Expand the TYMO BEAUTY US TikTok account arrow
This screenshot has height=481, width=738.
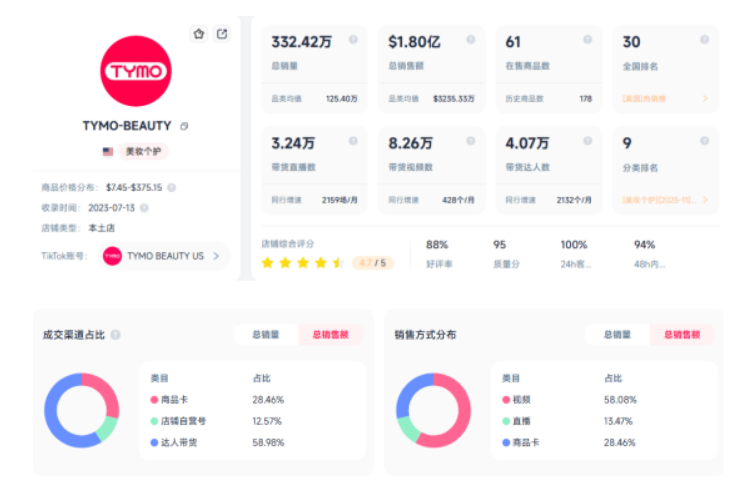tap(216, 256)
